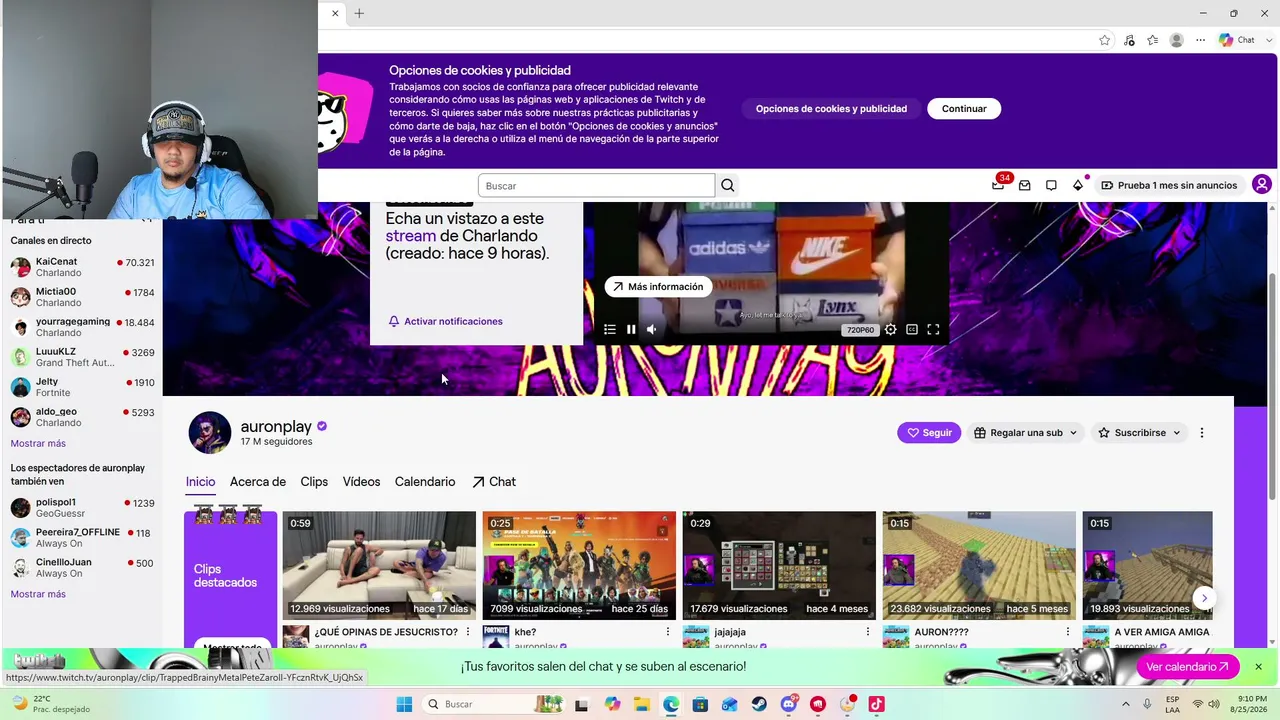The width and height of the screenshot is (1280, 720).
Task: Switch to the Acerca de tab
Action: [x=258, y=482]
